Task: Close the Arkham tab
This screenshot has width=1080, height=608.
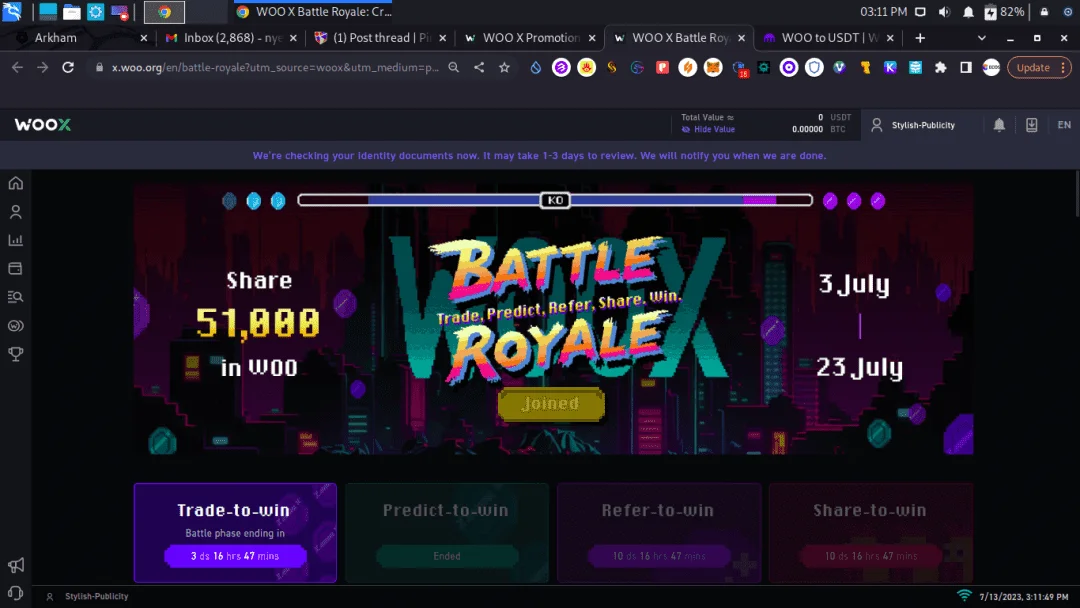Action: tap(143, 38)
